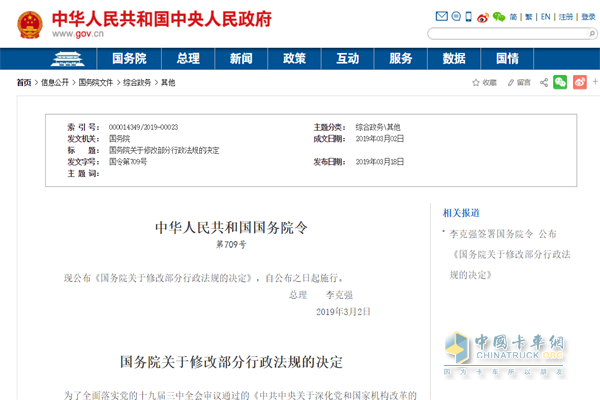
Task: Click the pencil 留言 comment icon
Action: [511, 82]
